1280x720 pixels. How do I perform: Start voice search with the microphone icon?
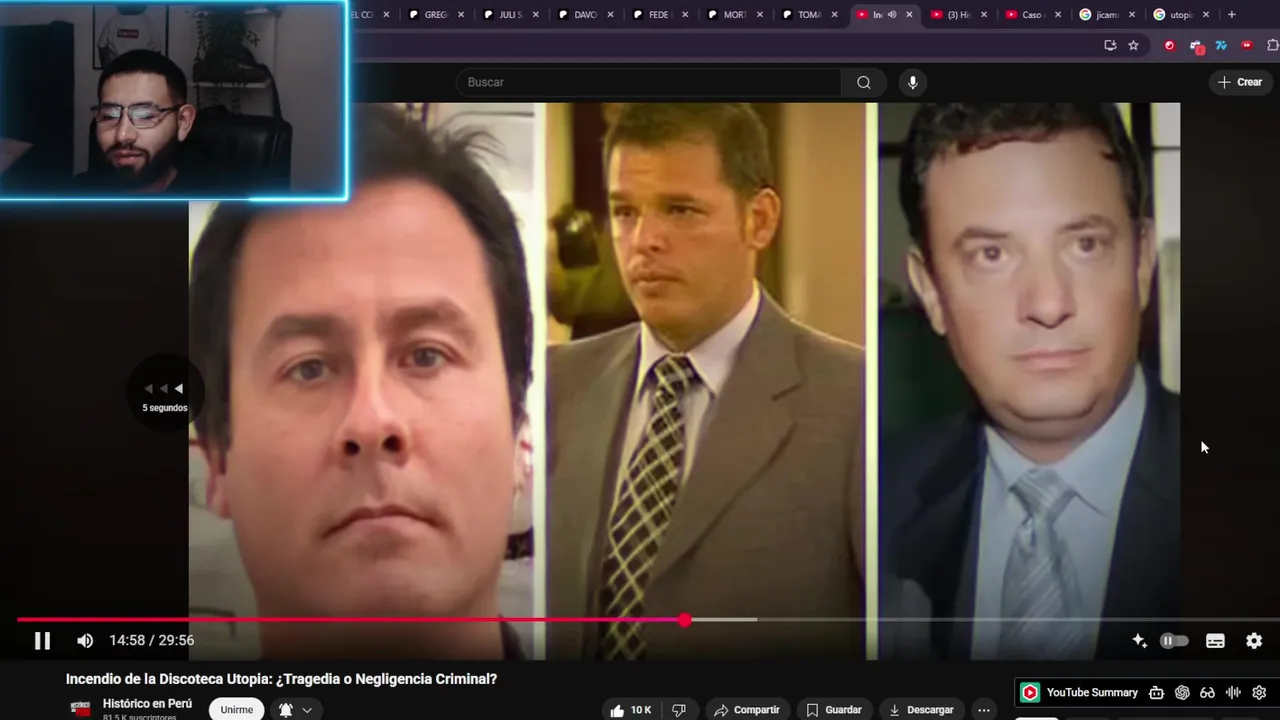point(912,82)
